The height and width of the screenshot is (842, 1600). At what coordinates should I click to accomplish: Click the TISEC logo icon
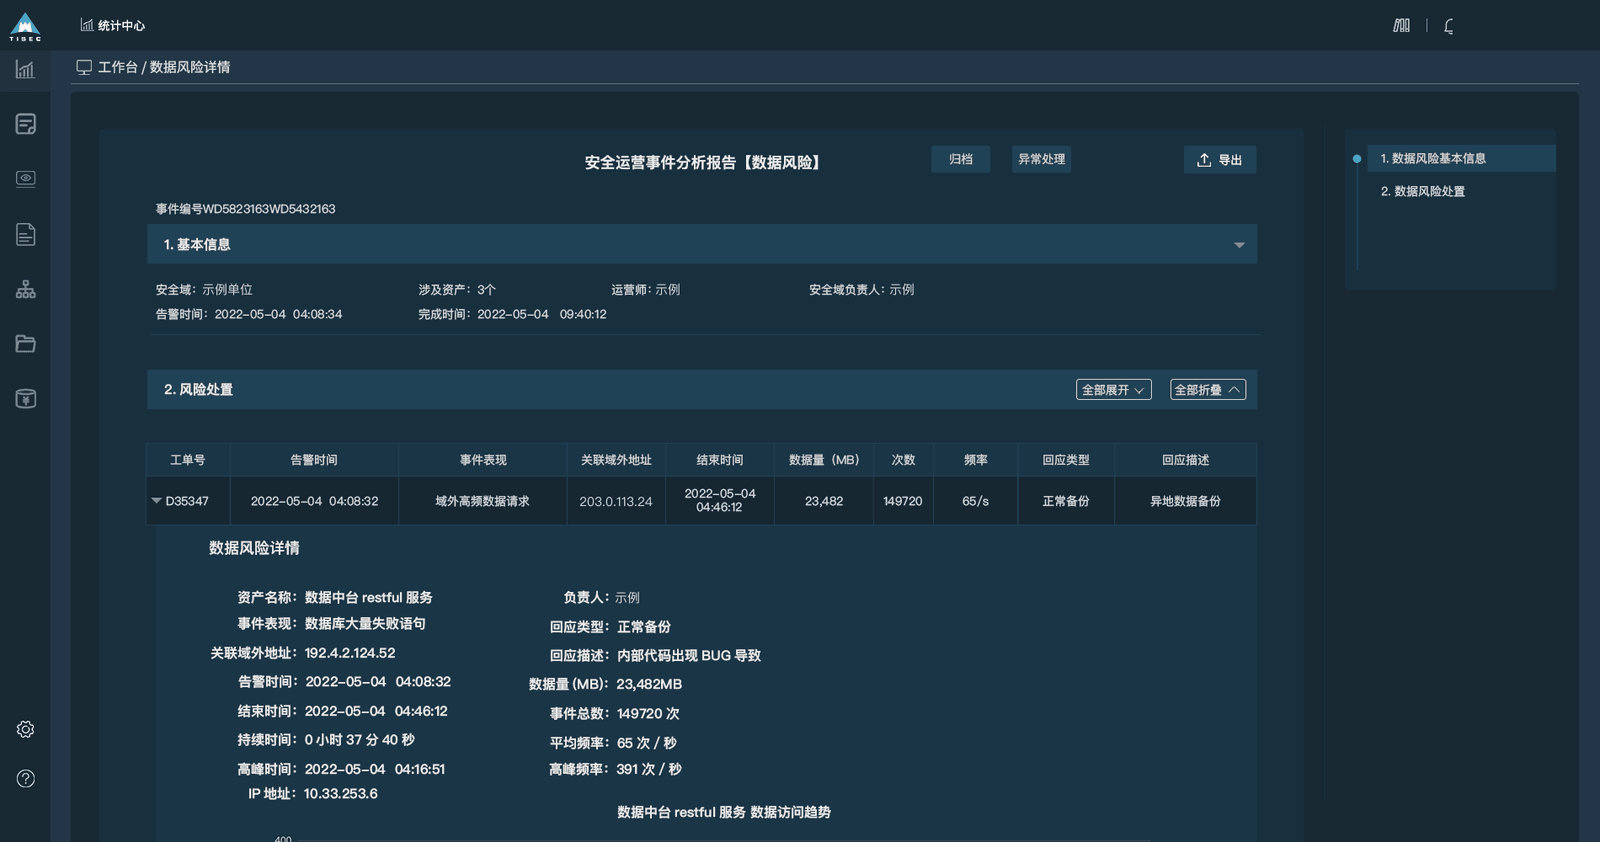[x=25, y=27]
